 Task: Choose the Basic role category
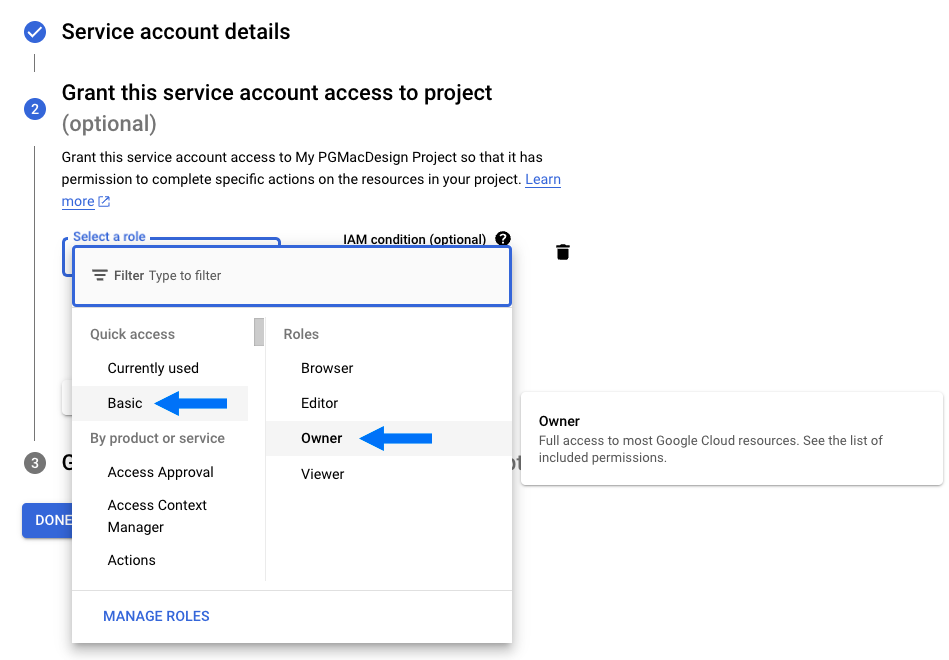pos(125,403)
